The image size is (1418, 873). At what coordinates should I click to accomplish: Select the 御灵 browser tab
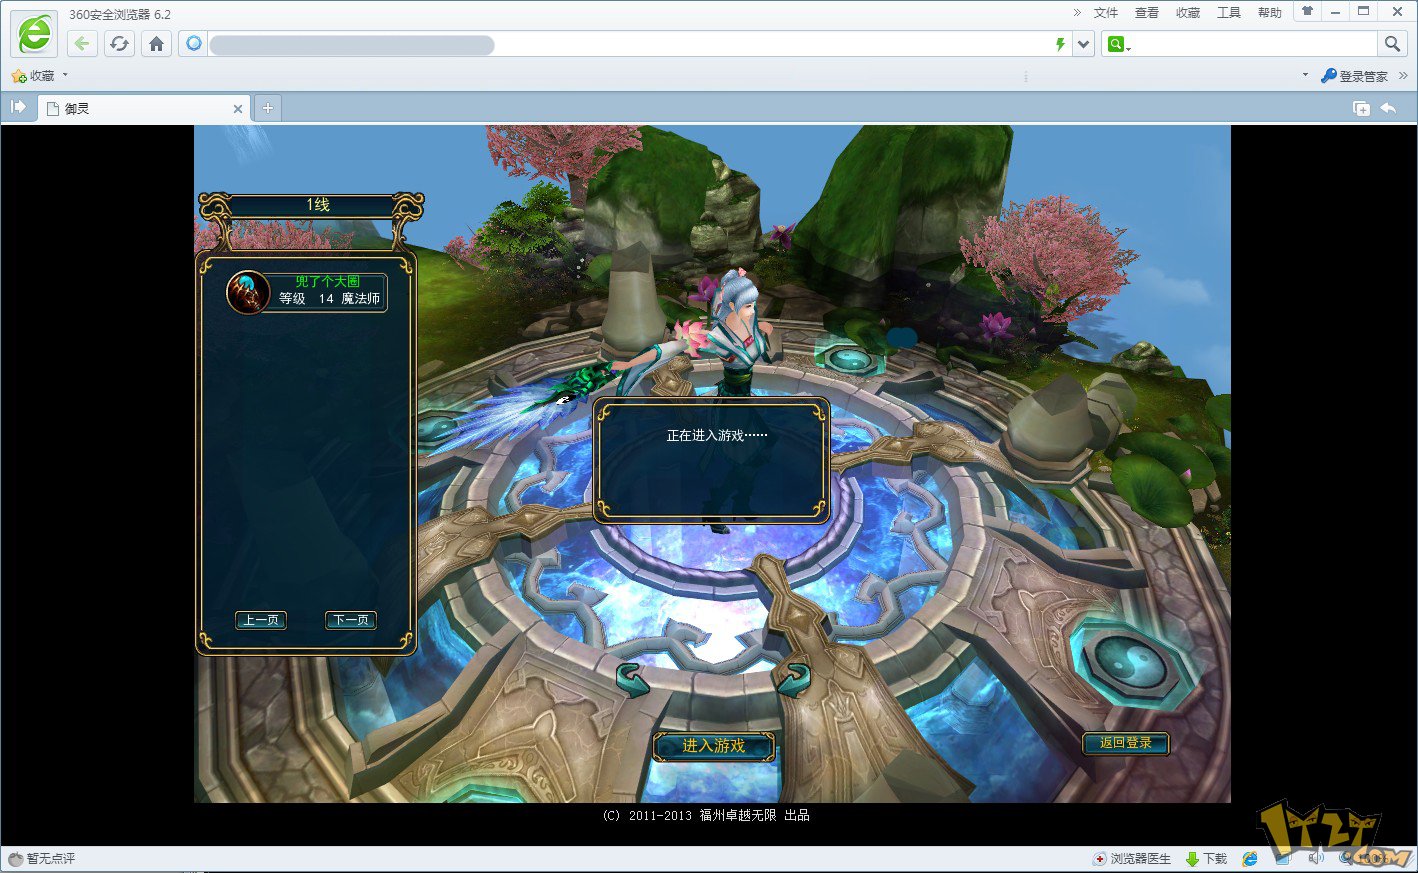[x=144, y=108]
